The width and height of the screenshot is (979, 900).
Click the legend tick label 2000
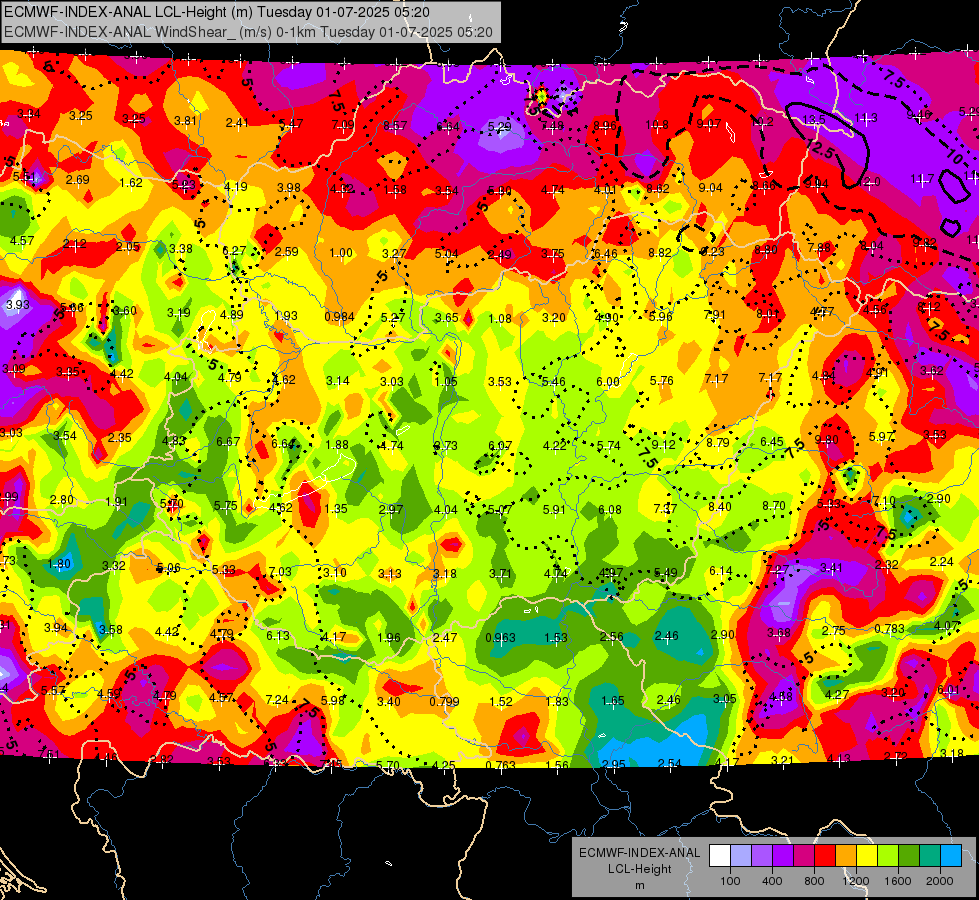(940, 881)
